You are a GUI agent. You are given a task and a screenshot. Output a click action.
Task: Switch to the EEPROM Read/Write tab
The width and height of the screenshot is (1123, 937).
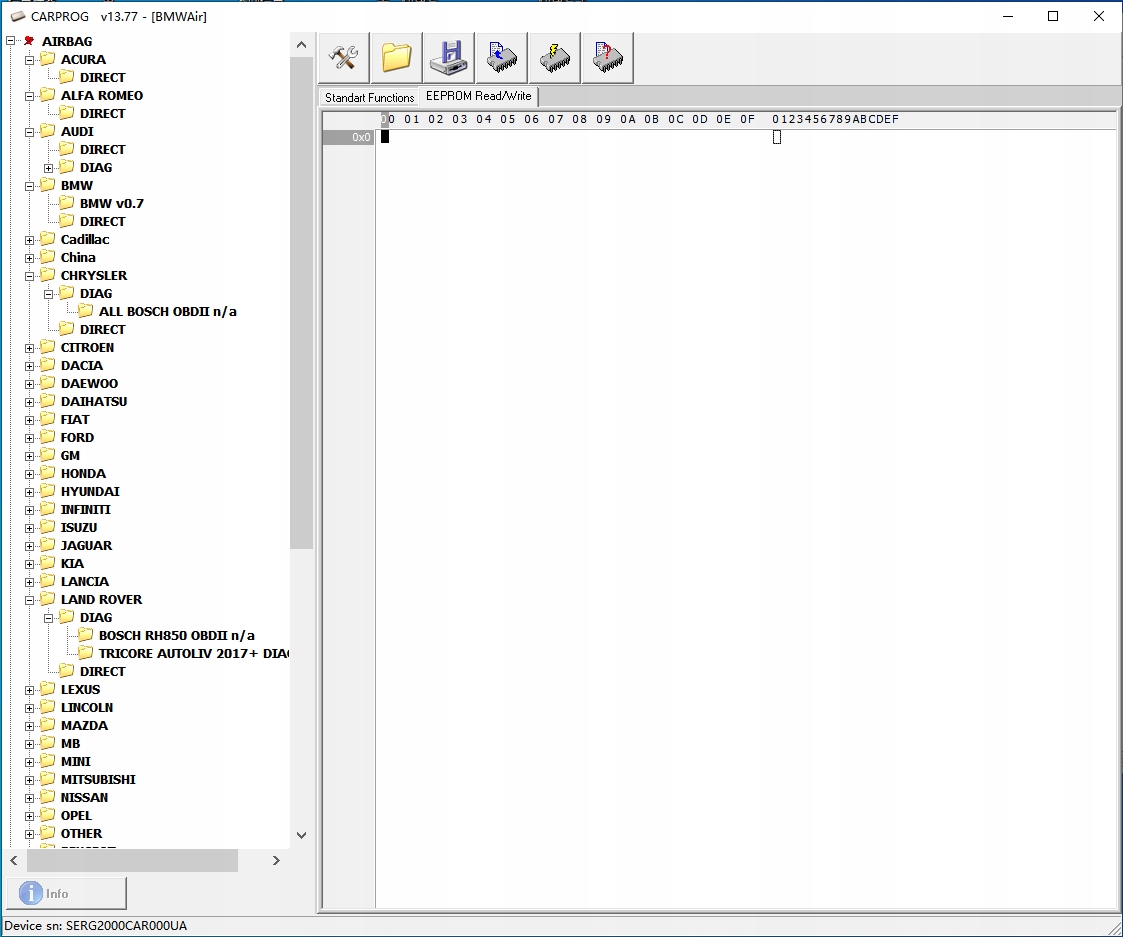478,96
